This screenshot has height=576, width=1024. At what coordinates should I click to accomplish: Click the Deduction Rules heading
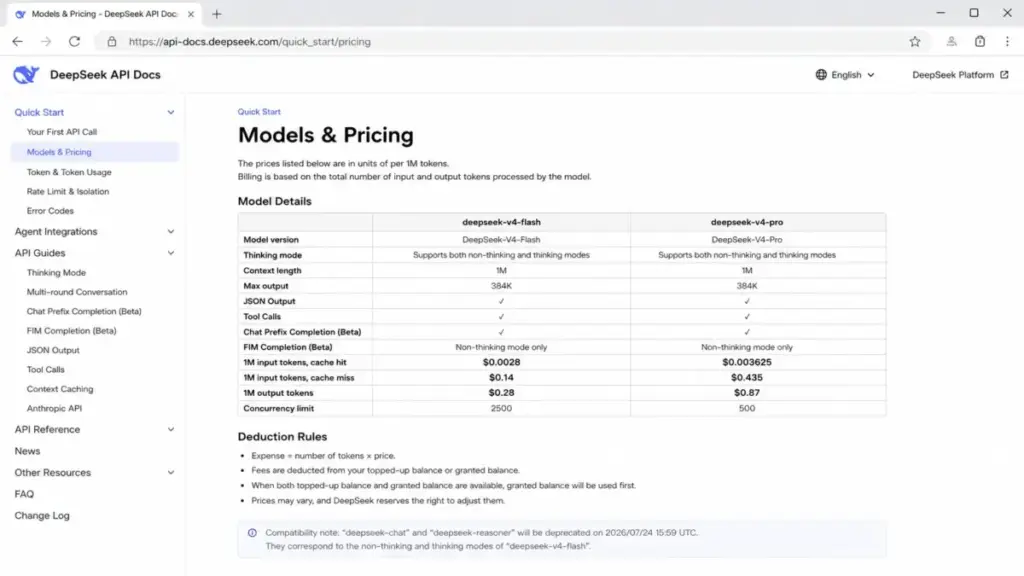[282, 436]
